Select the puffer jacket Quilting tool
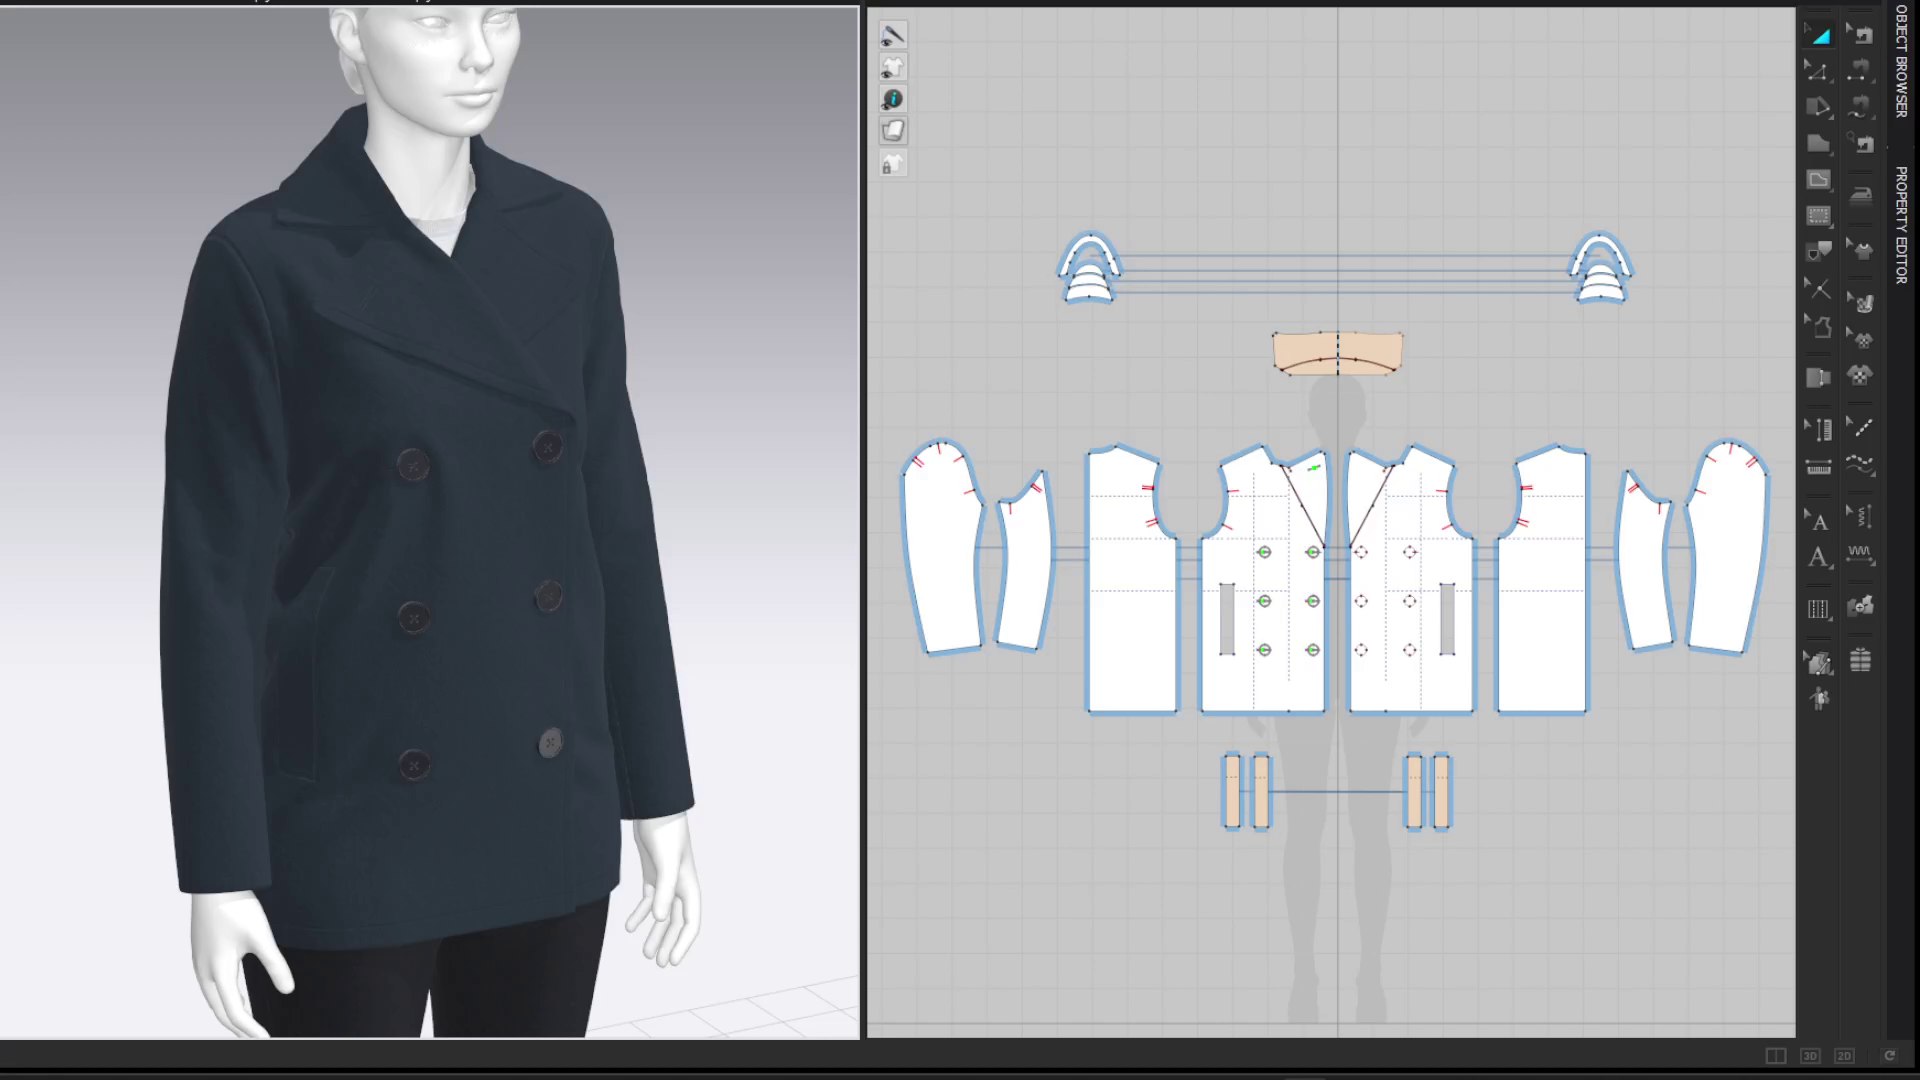 (x=1860, y=659)
